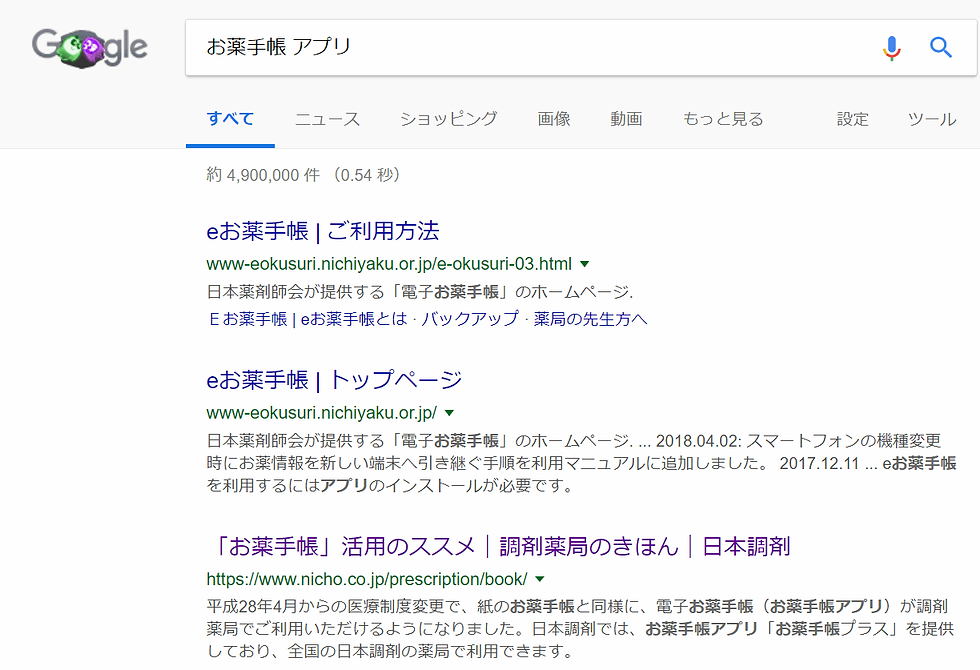The image size is (980, 670).
Task: Open result eお薬手帳 | トップページ
Action: (x=334, y=380)
